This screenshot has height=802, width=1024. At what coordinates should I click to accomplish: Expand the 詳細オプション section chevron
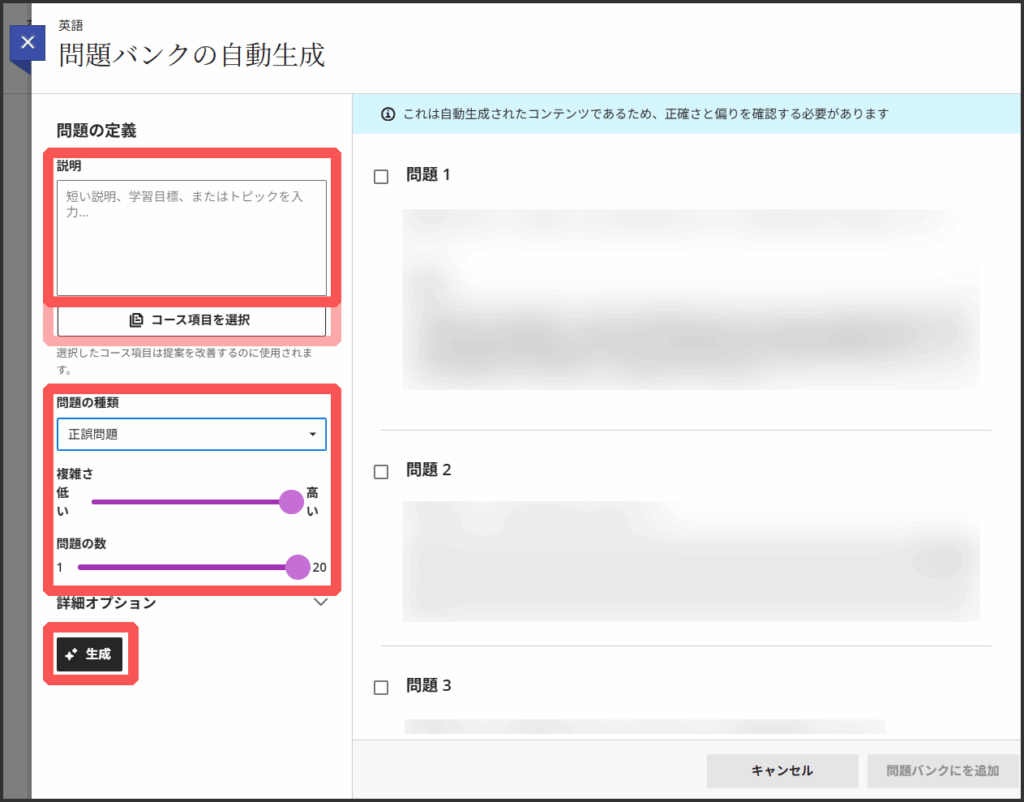(x=321, y=602)
